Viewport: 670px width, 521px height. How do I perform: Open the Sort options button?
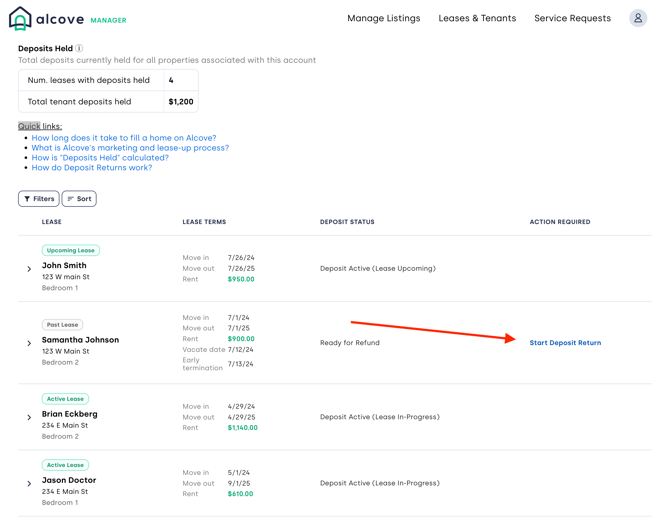click(79, 199)
